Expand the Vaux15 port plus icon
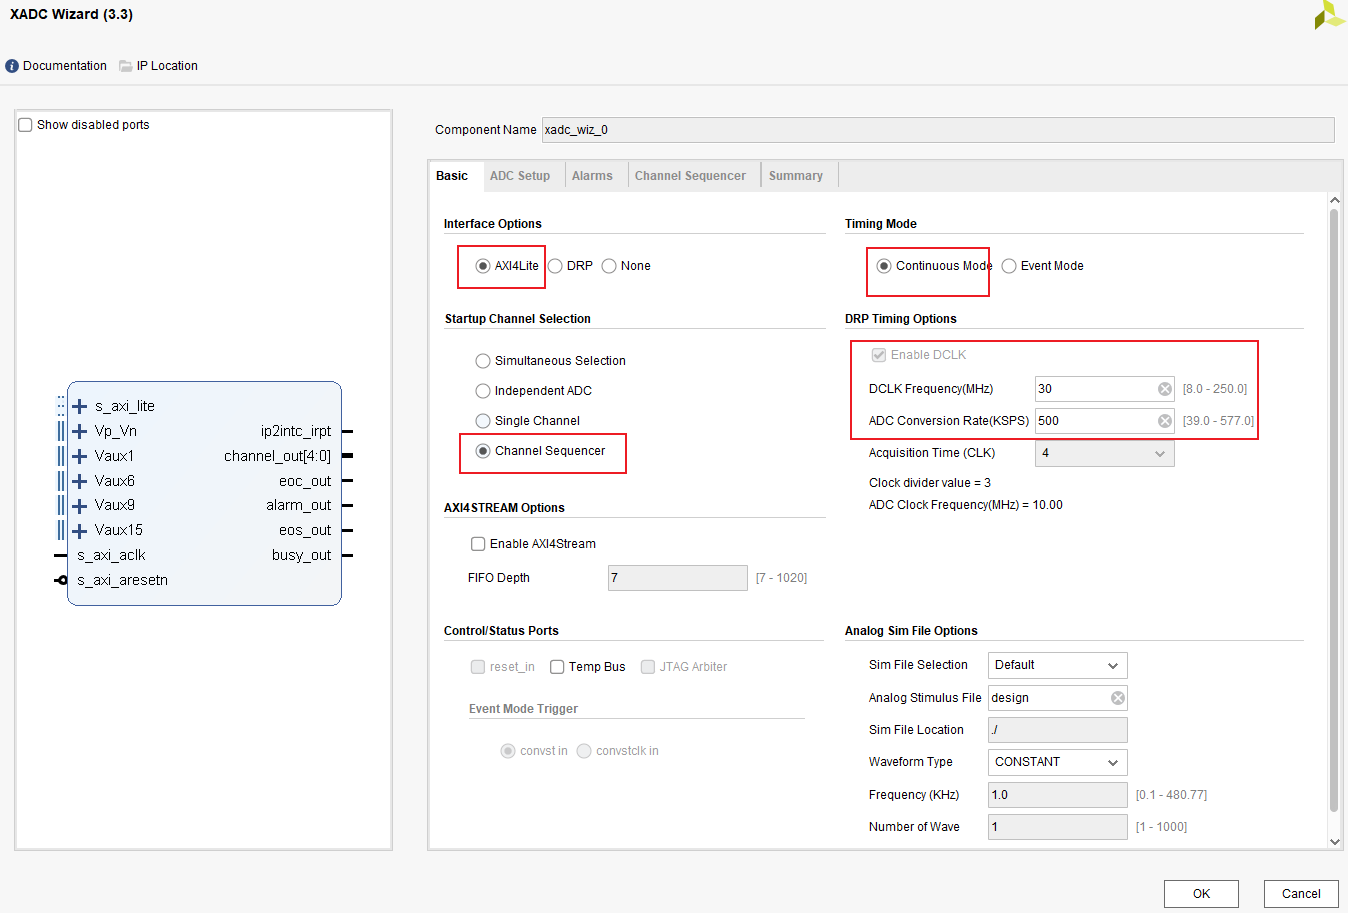This screenshot has width=1348, height=913. [80, 530]
